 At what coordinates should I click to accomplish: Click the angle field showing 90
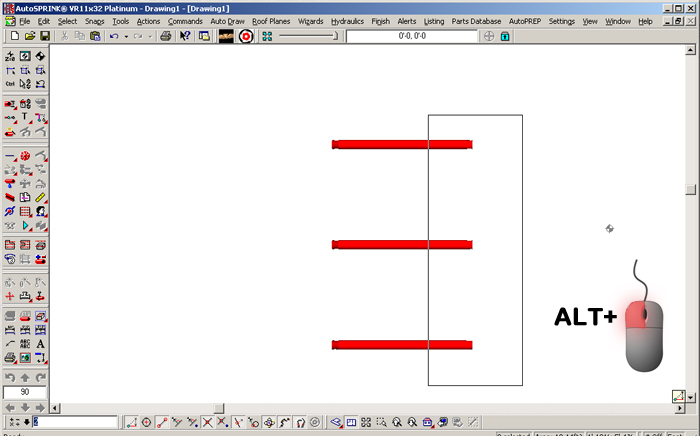pos(24,393)
